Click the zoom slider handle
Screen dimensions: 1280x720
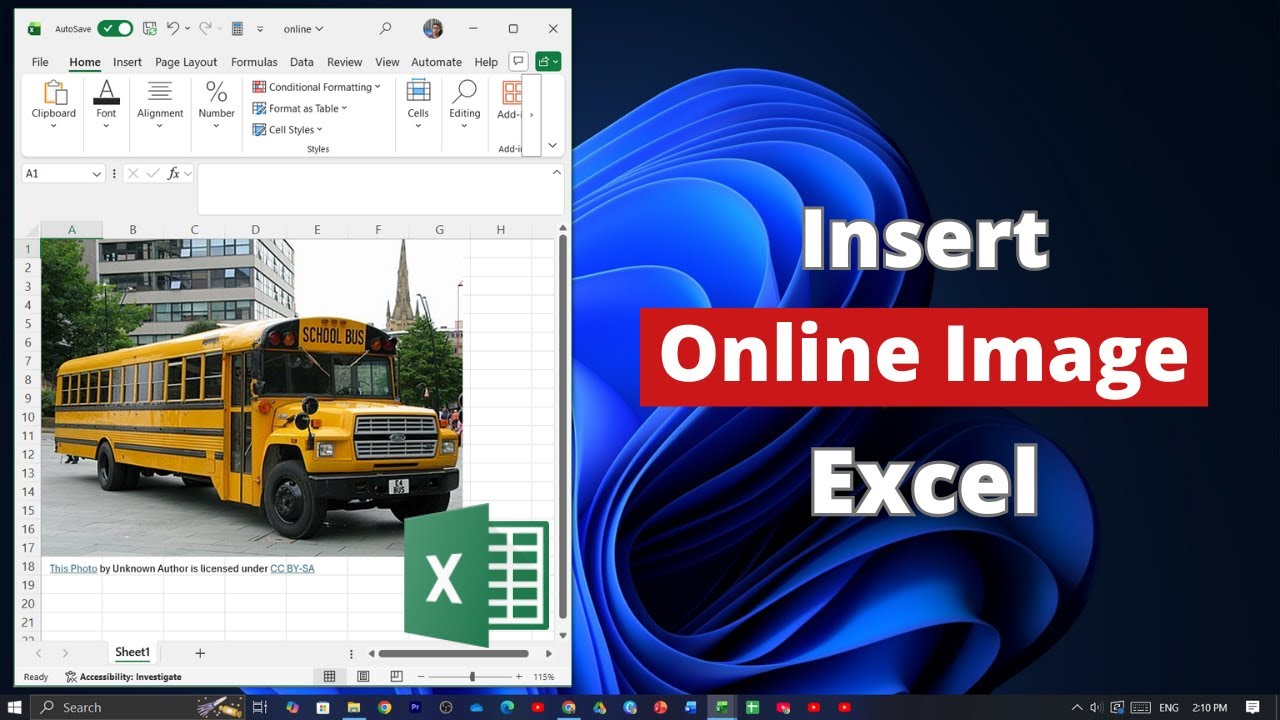(472, 677)
